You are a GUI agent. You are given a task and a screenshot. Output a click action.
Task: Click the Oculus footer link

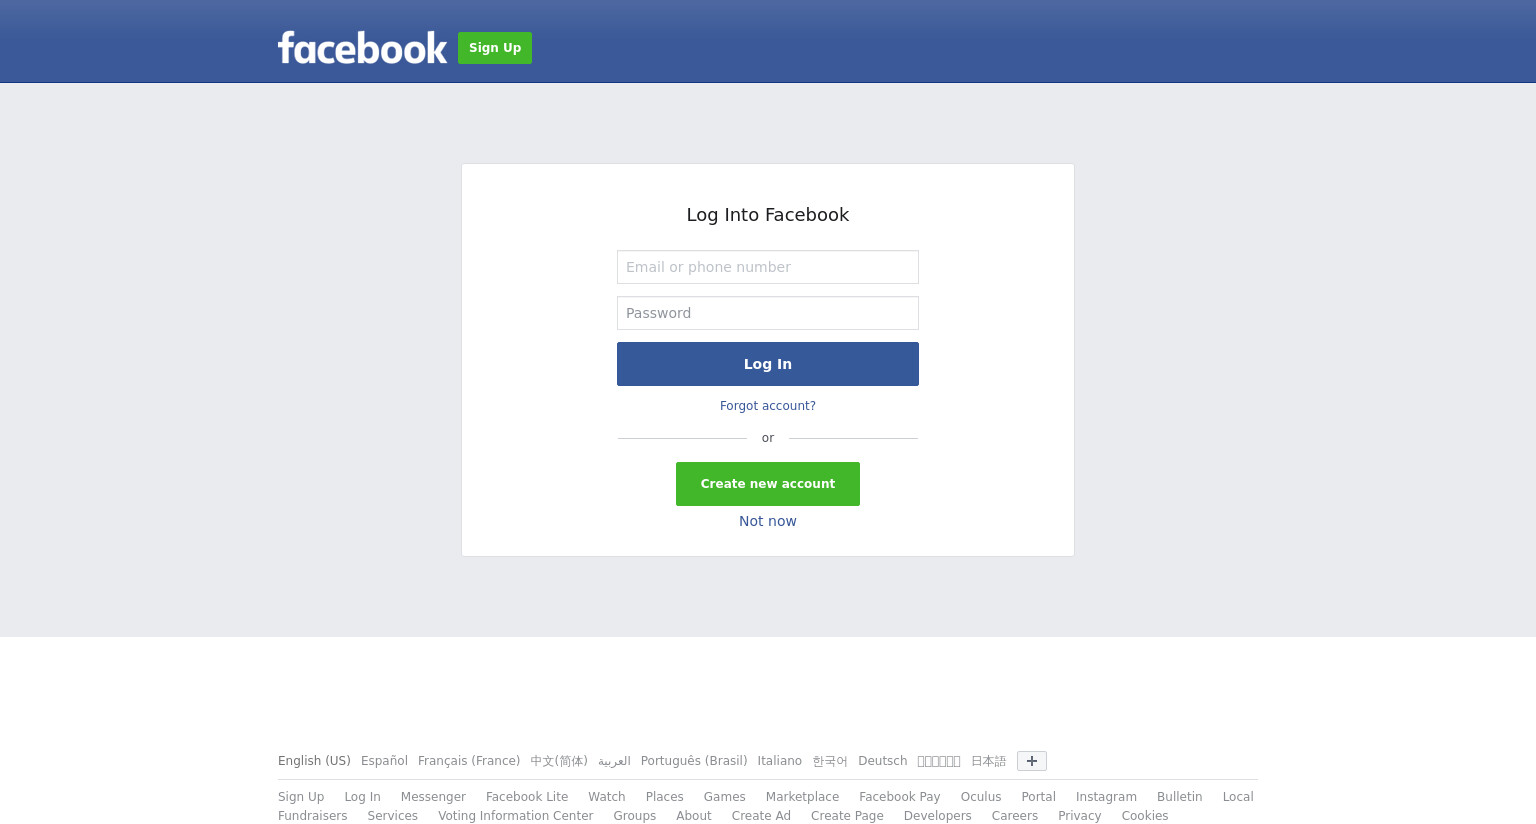pyautogui.click(x=981, y=797)
